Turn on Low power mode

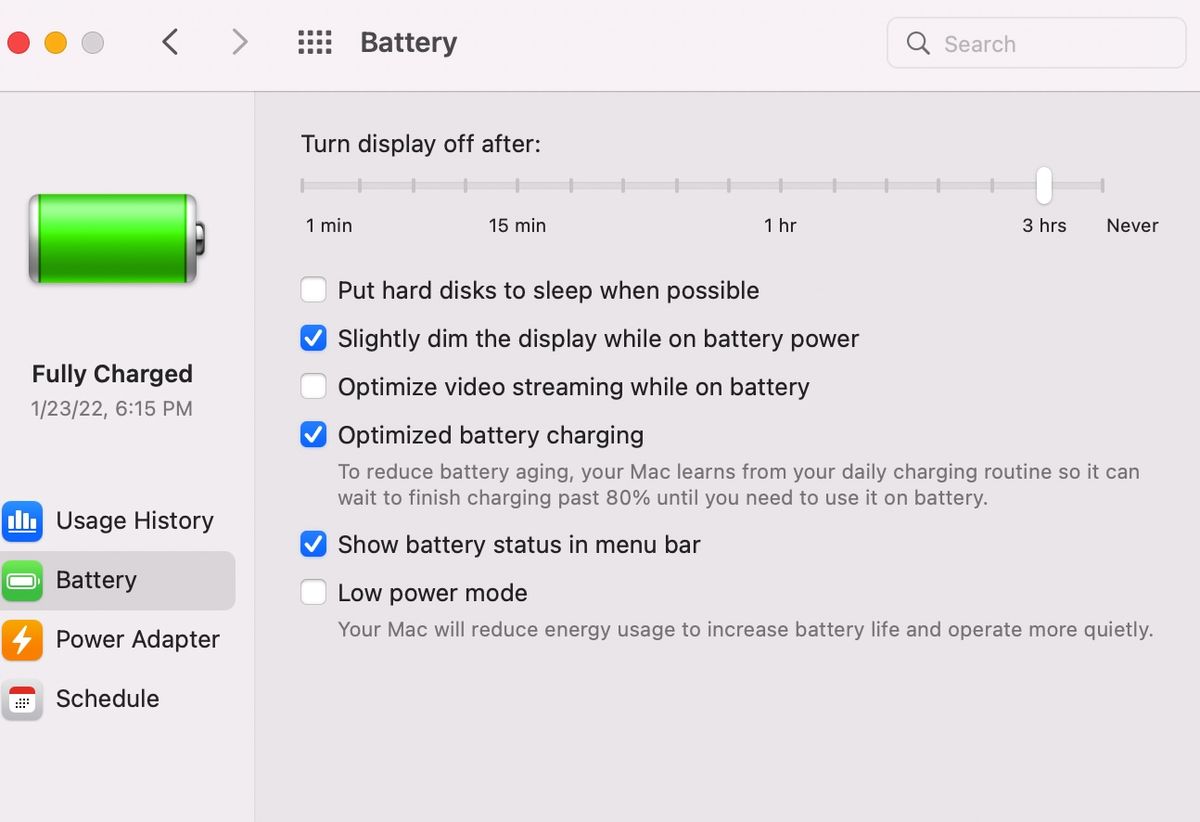tap(314, 593)
